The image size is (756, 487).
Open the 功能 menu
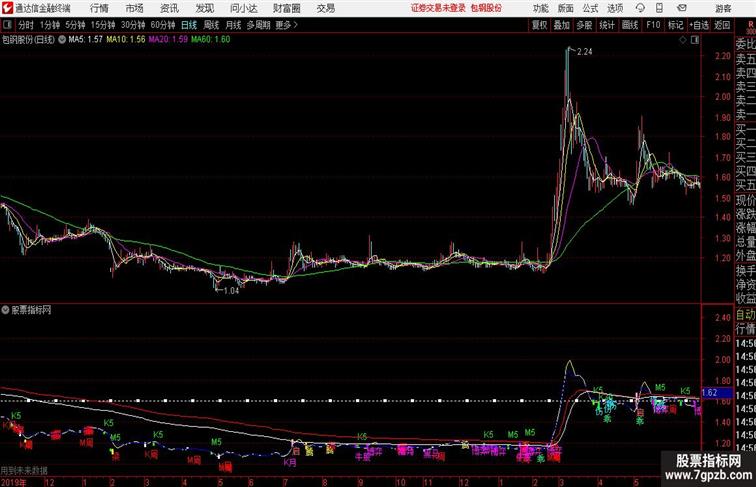click(540, 8)
